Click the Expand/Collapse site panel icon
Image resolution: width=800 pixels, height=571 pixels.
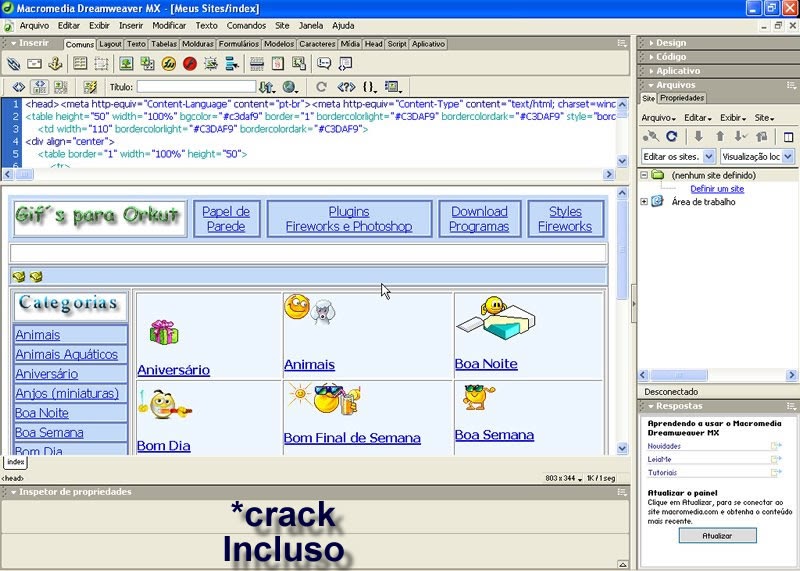pyautogui.click(x=788, y=137)
